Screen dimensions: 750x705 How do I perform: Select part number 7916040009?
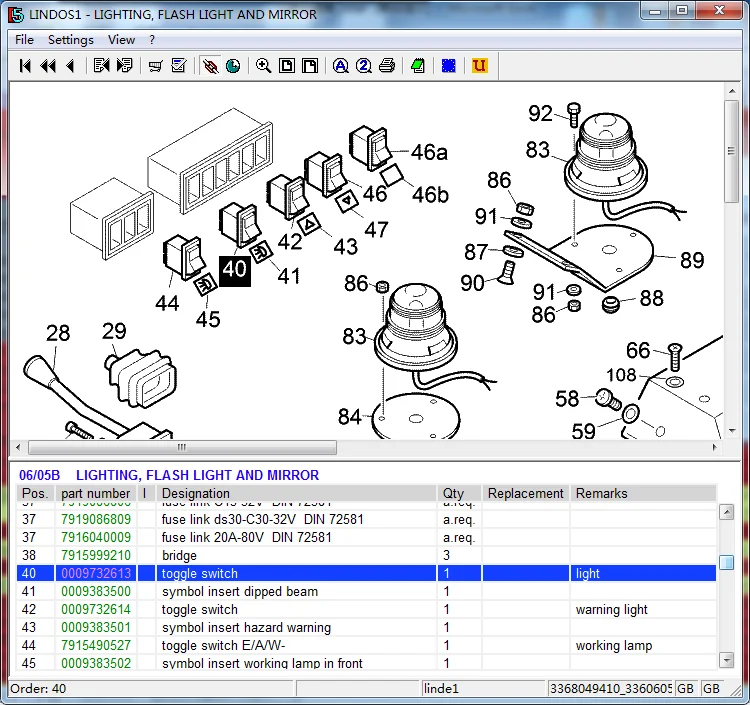pyautogui.click(x=96, y=538)
